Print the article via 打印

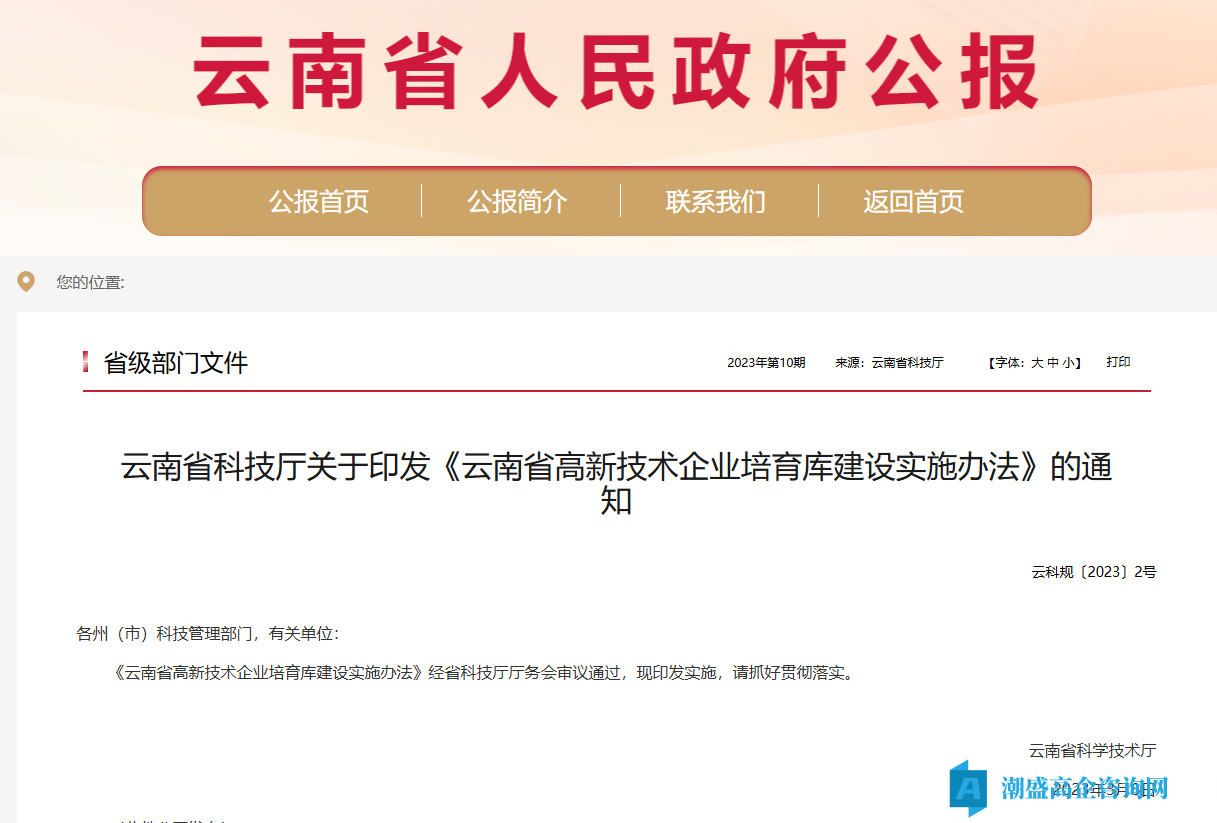[x=1118, y=362]
